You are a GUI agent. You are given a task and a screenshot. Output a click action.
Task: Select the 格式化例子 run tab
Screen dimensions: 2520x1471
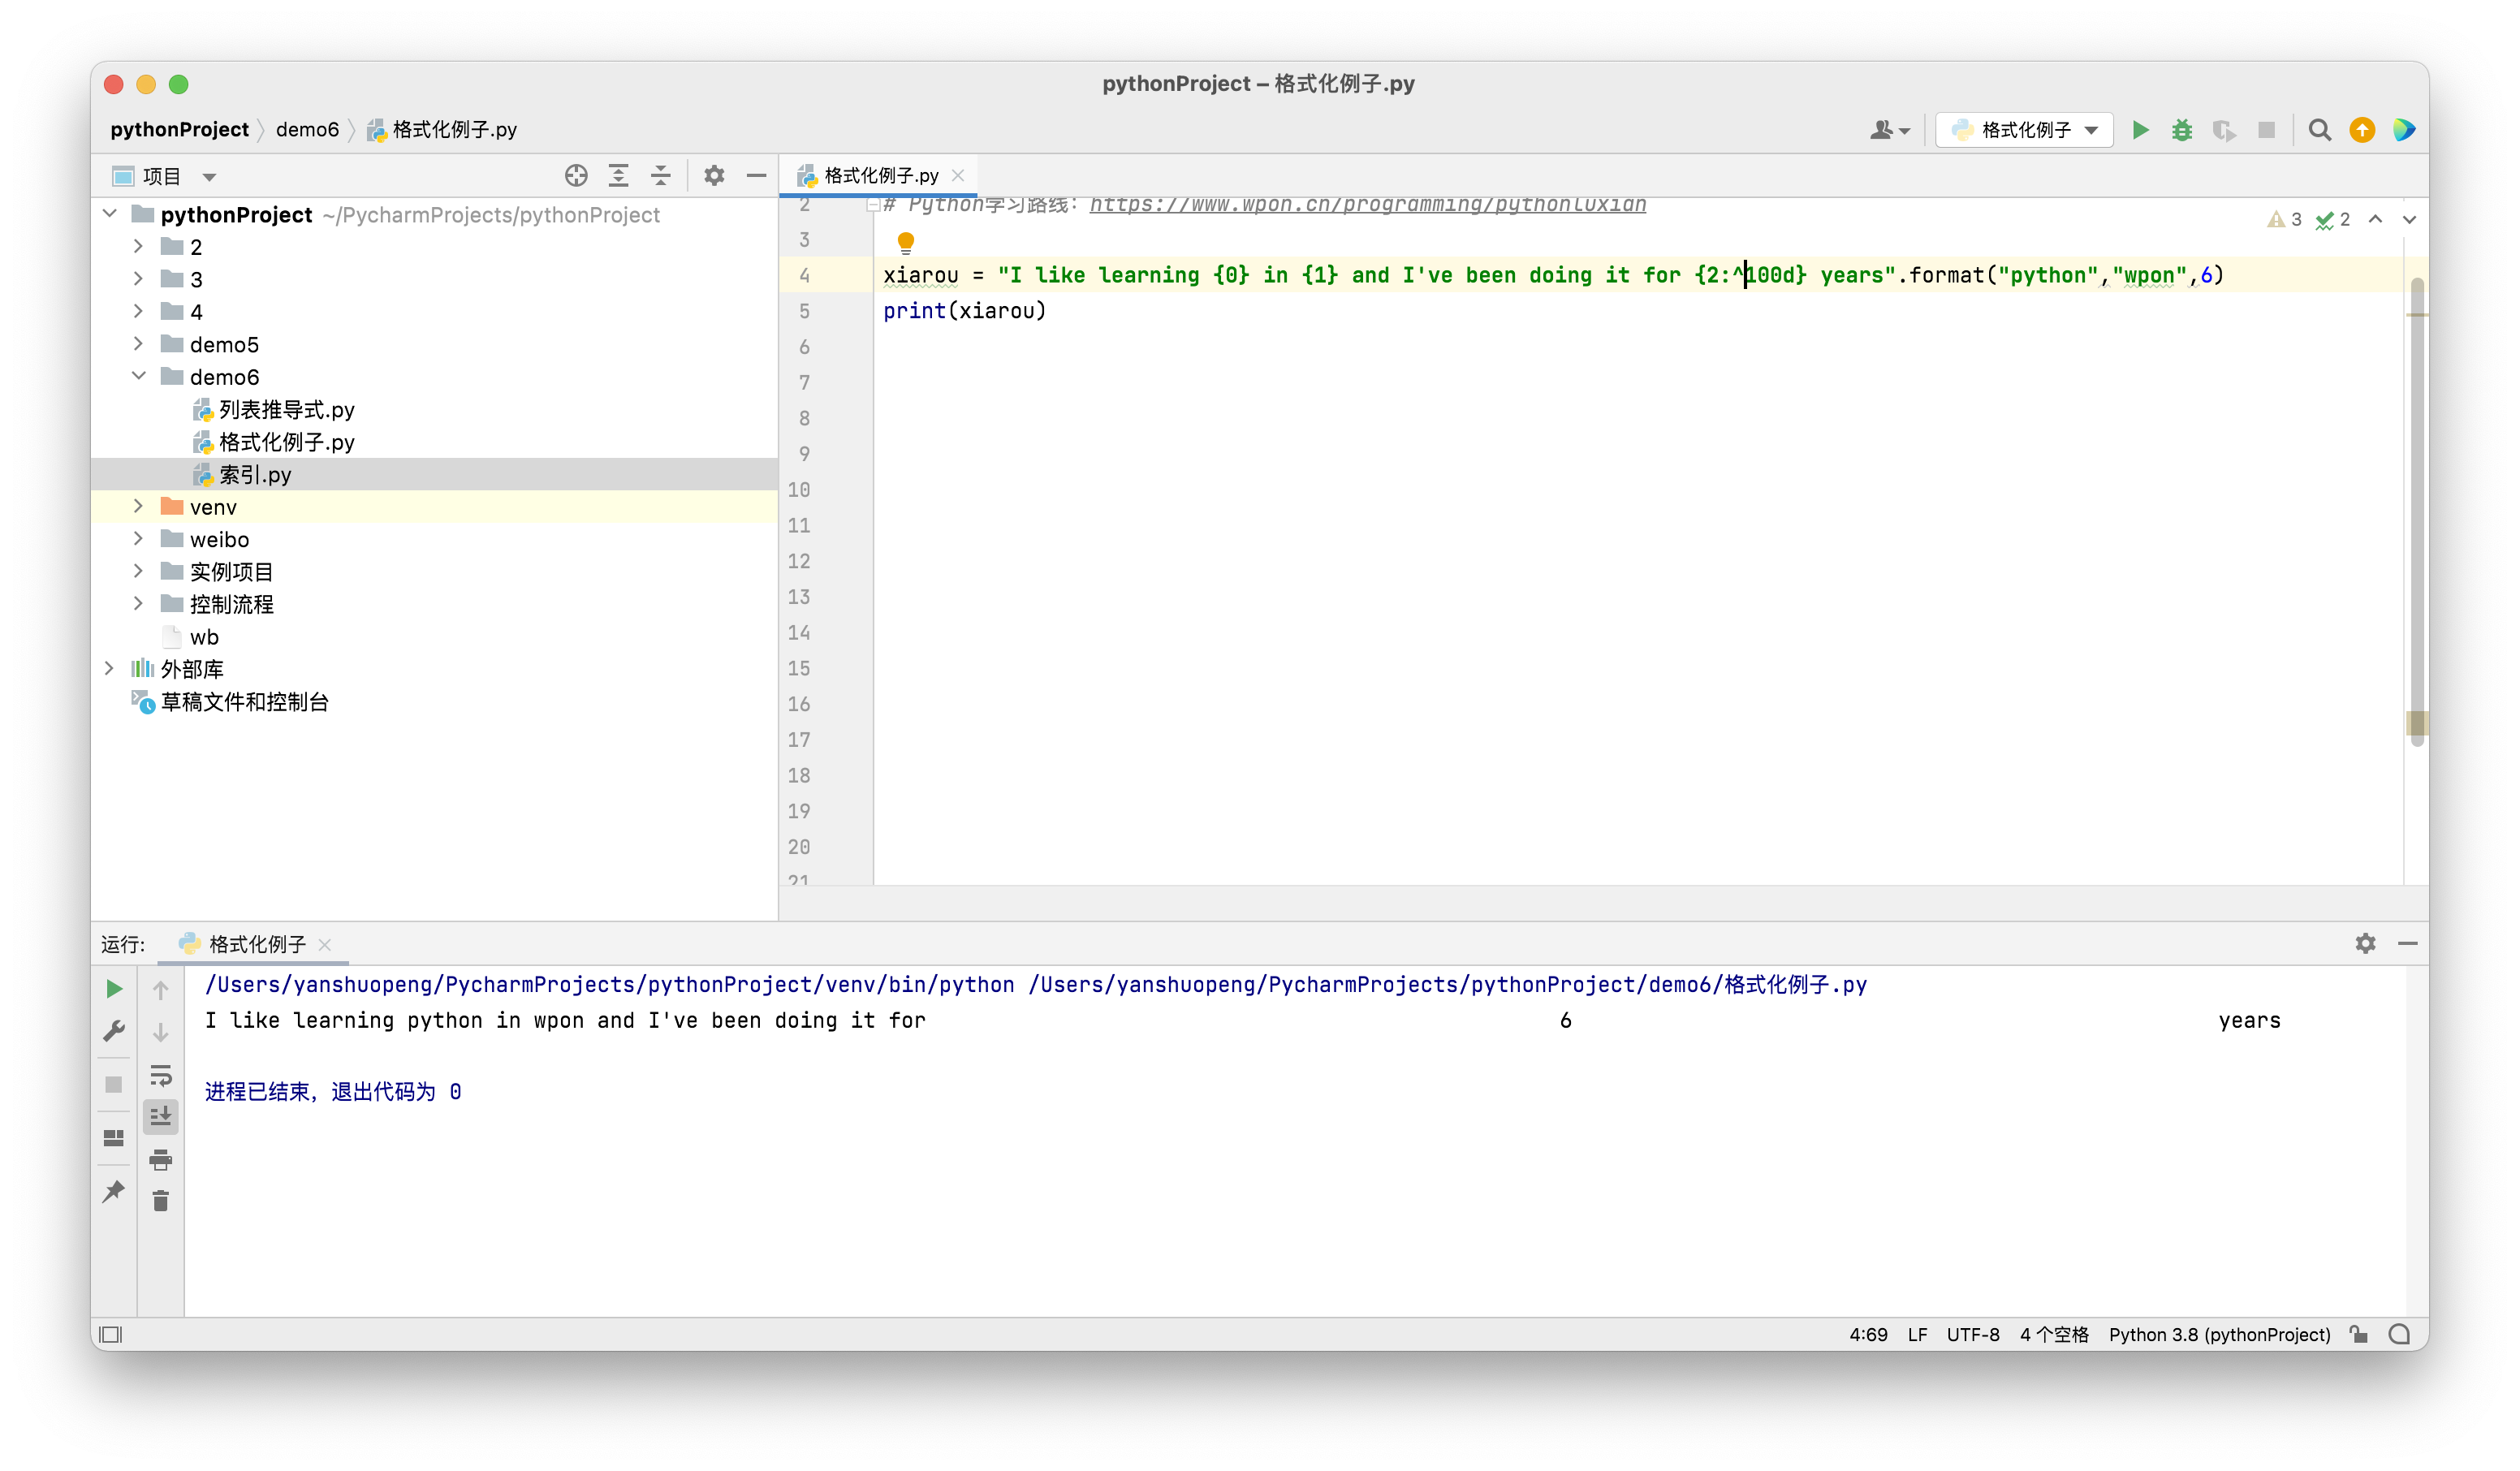(x=256, y=944)
